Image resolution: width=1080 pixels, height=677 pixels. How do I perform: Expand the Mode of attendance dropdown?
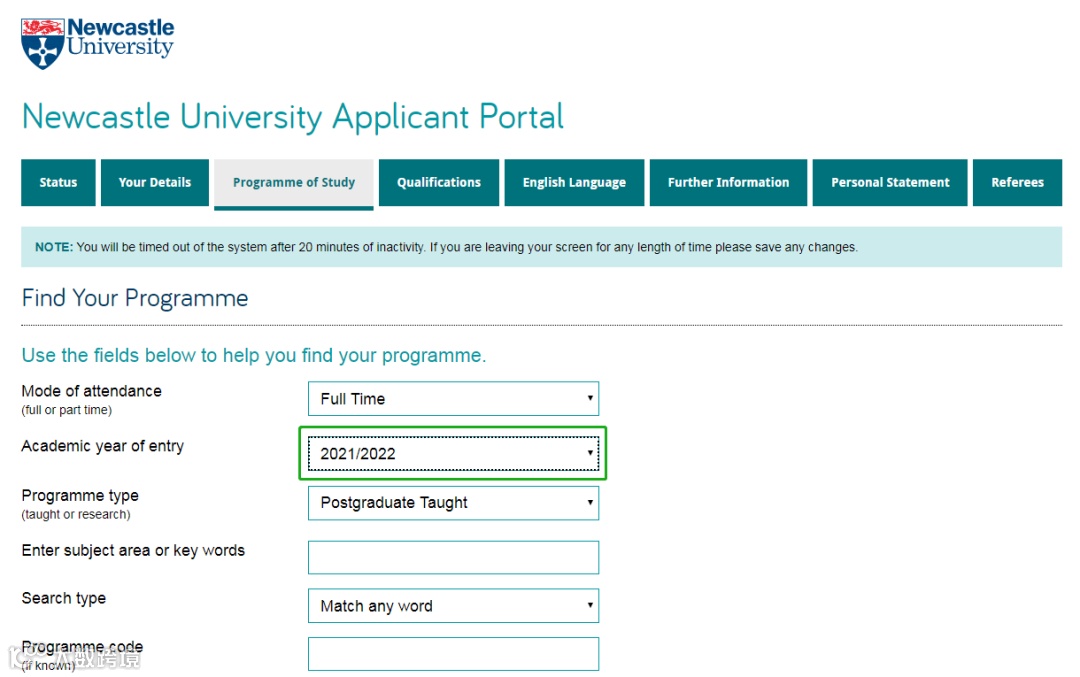pos(453,399)
